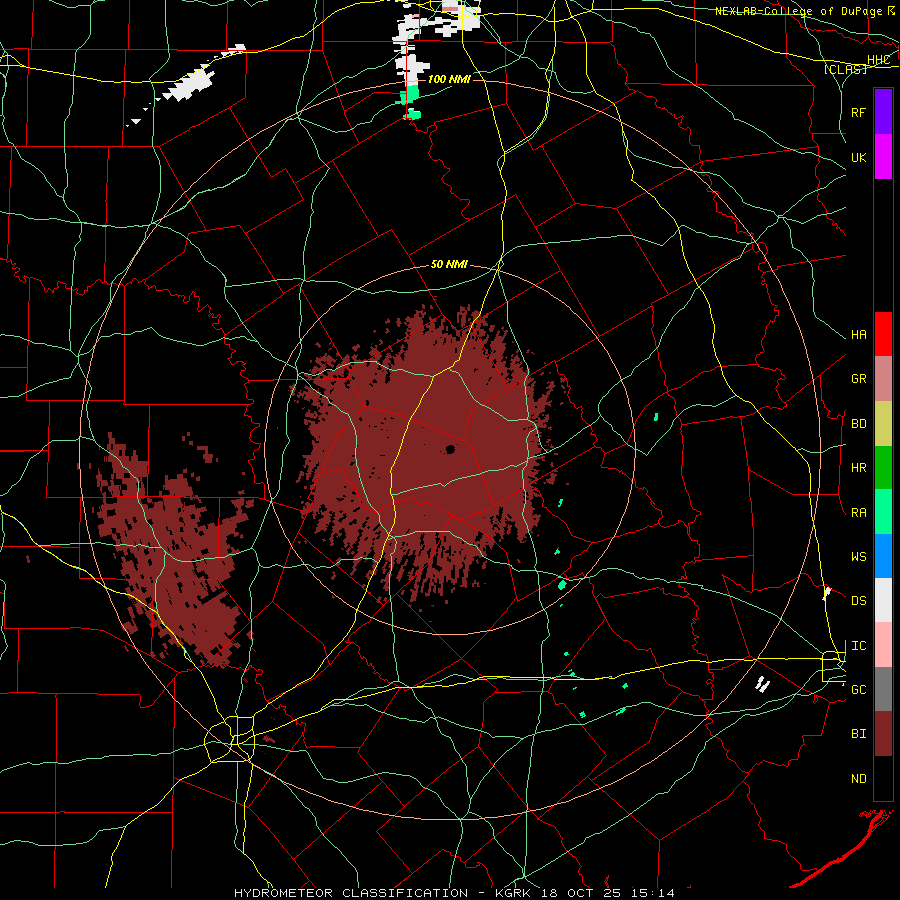Image resolution: width=900 pixels, height=900 pixels.
Task: Click the 'RA' legend label
Action: (858, 513)
